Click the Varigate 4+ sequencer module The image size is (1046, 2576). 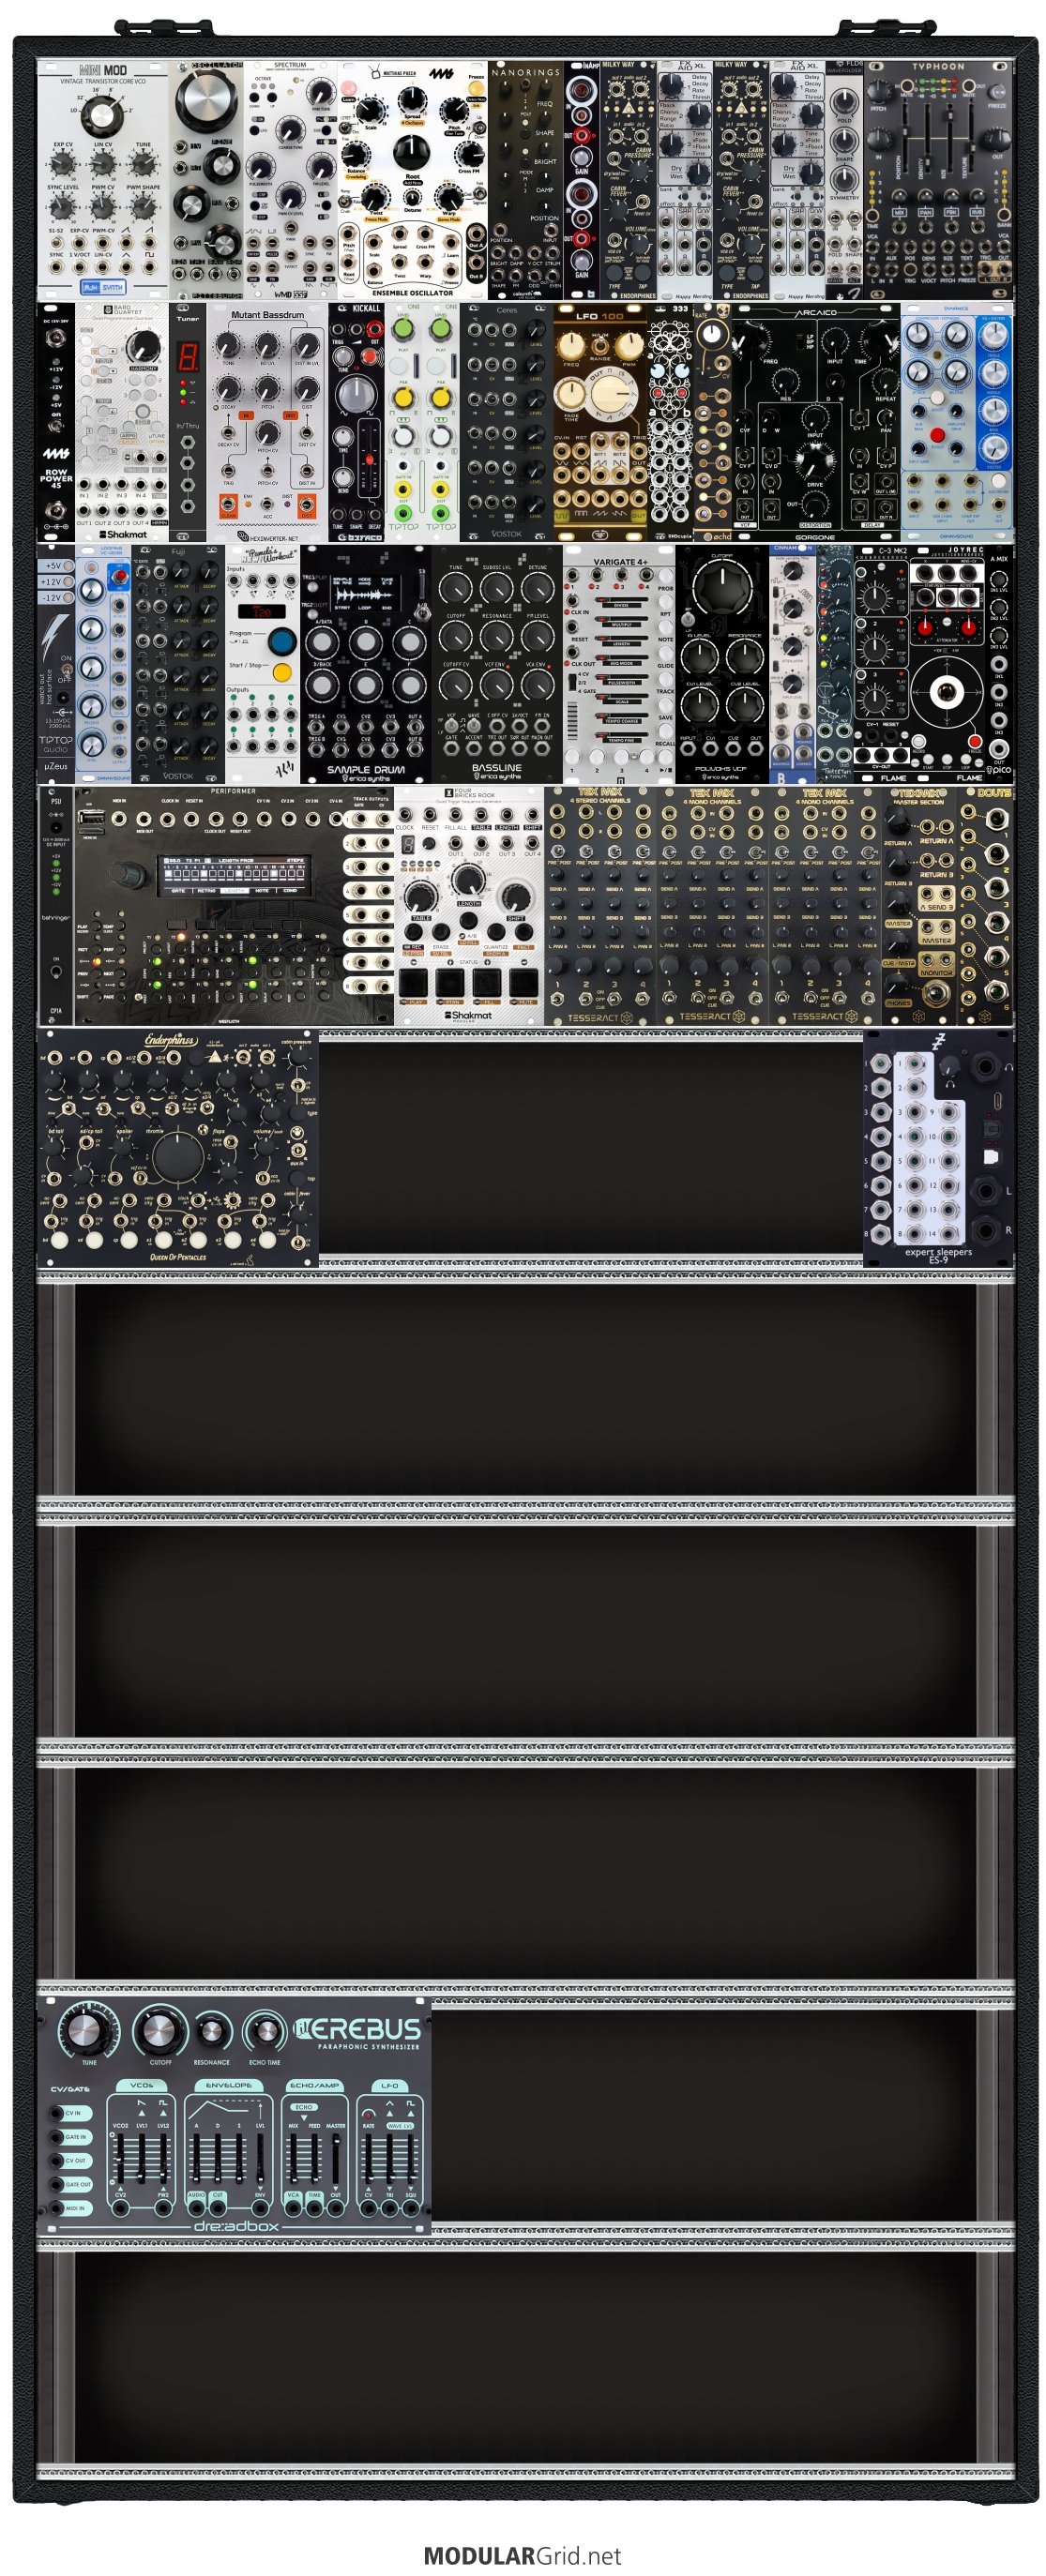coord(619,664)
